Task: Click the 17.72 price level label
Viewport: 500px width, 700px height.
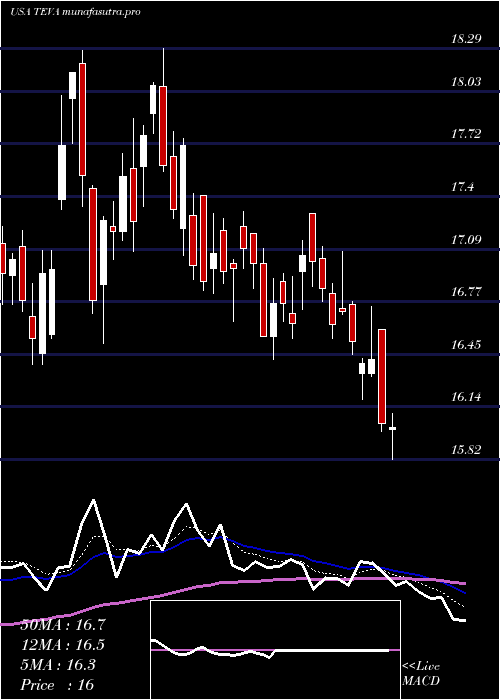Action: (466, 133)
